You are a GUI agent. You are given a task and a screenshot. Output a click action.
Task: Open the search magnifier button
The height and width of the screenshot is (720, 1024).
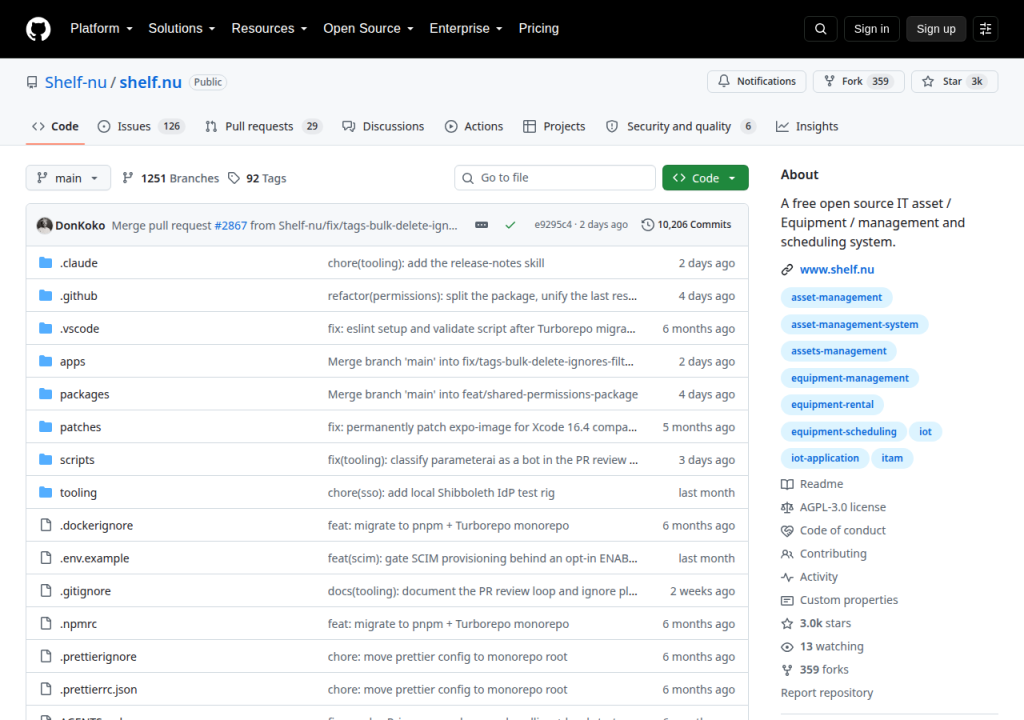820,29
